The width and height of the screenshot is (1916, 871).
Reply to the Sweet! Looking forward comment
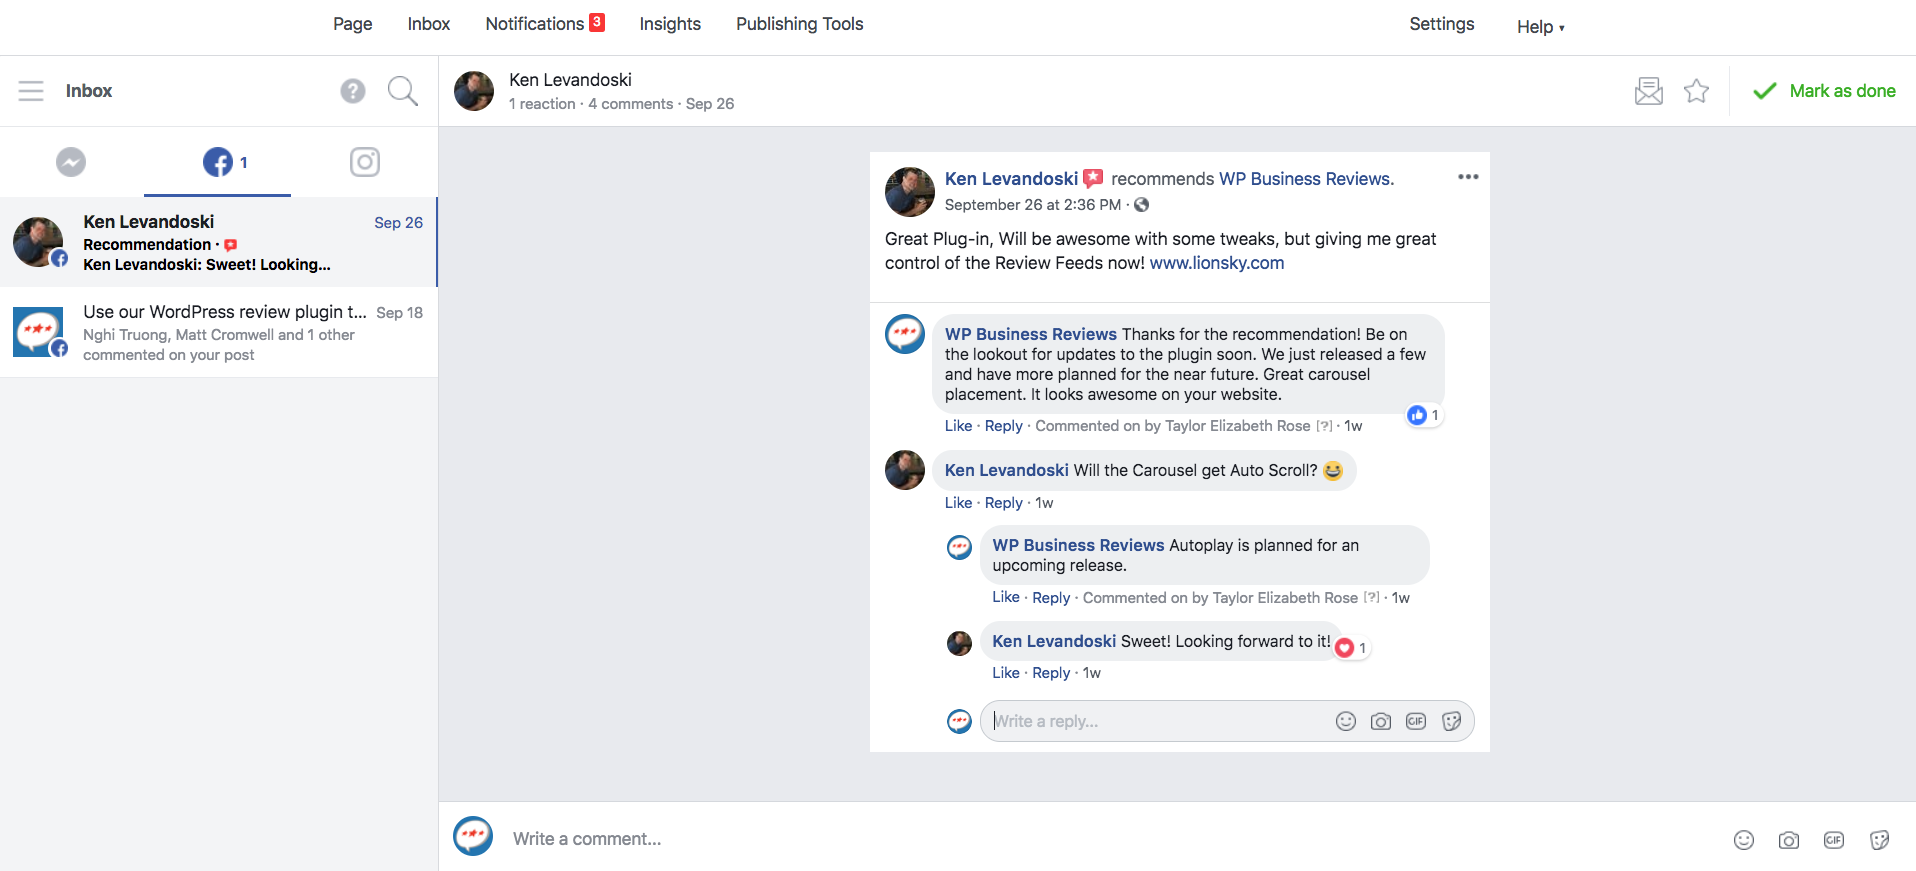pyautogui.click(x=1051, y=673)
